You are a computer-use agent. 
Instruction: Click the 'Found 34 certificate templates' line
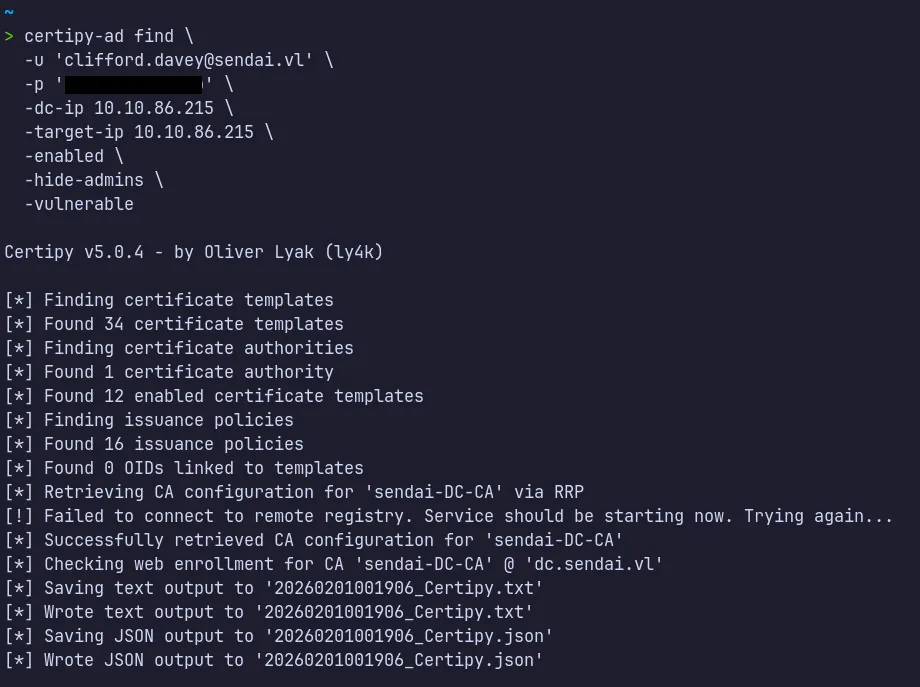[x=193, y=324]
